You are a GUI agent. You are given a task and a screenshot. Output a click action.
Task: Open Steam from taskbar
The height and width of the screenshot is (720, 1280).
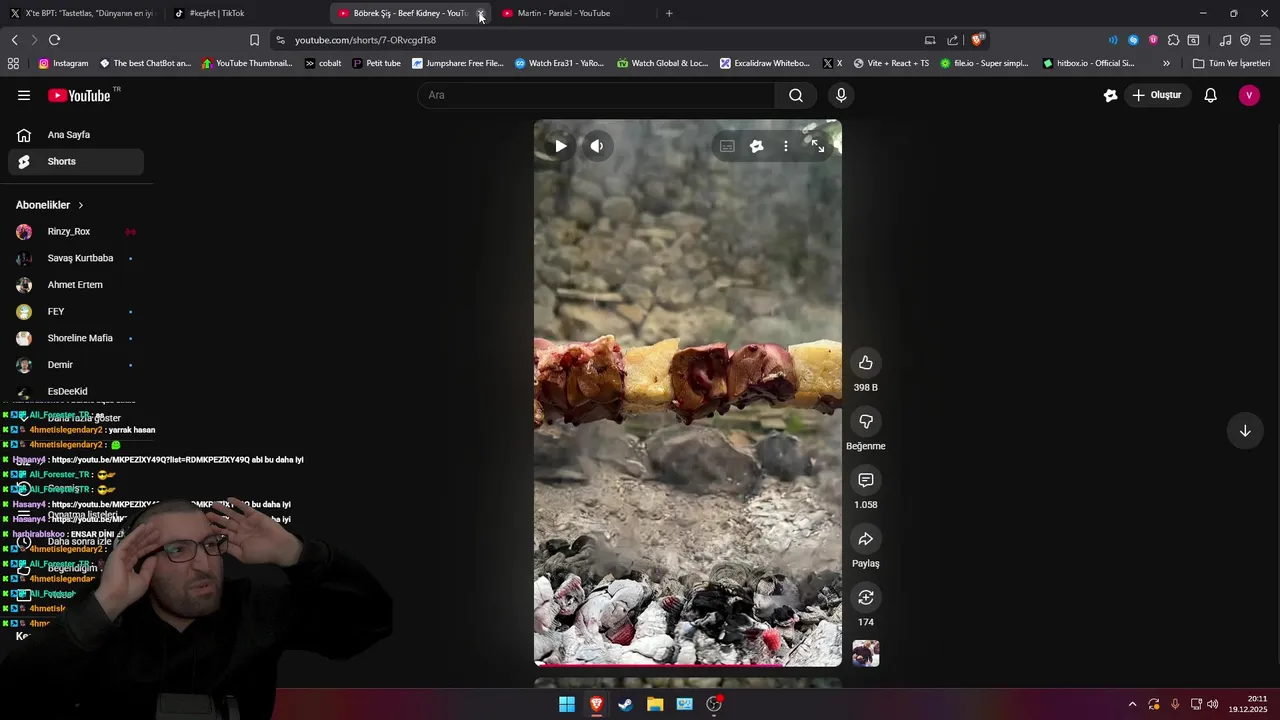(626, 704)
